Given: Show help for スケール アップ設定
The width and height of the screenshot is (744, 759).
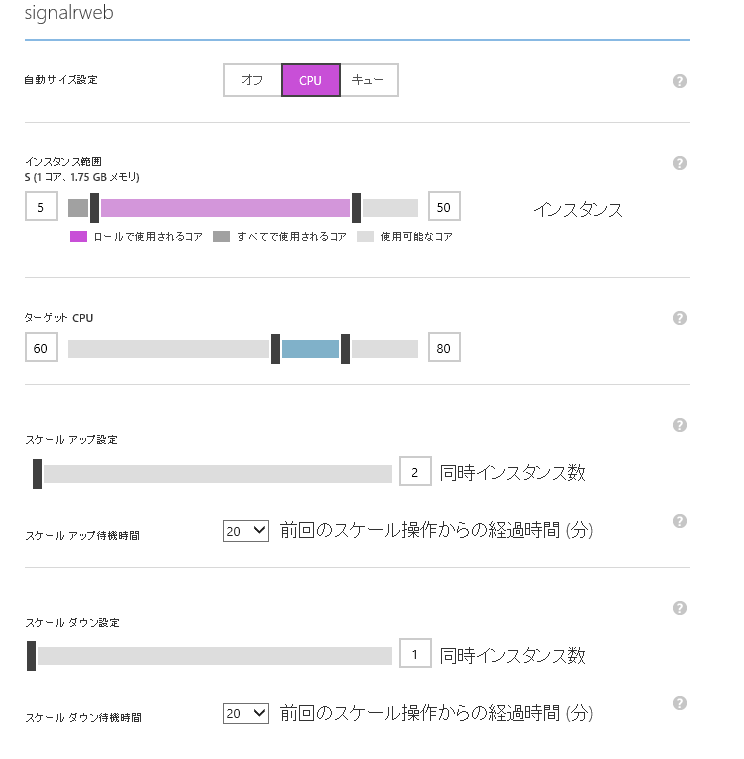Looking at the screenshot, I should [680, 425].
